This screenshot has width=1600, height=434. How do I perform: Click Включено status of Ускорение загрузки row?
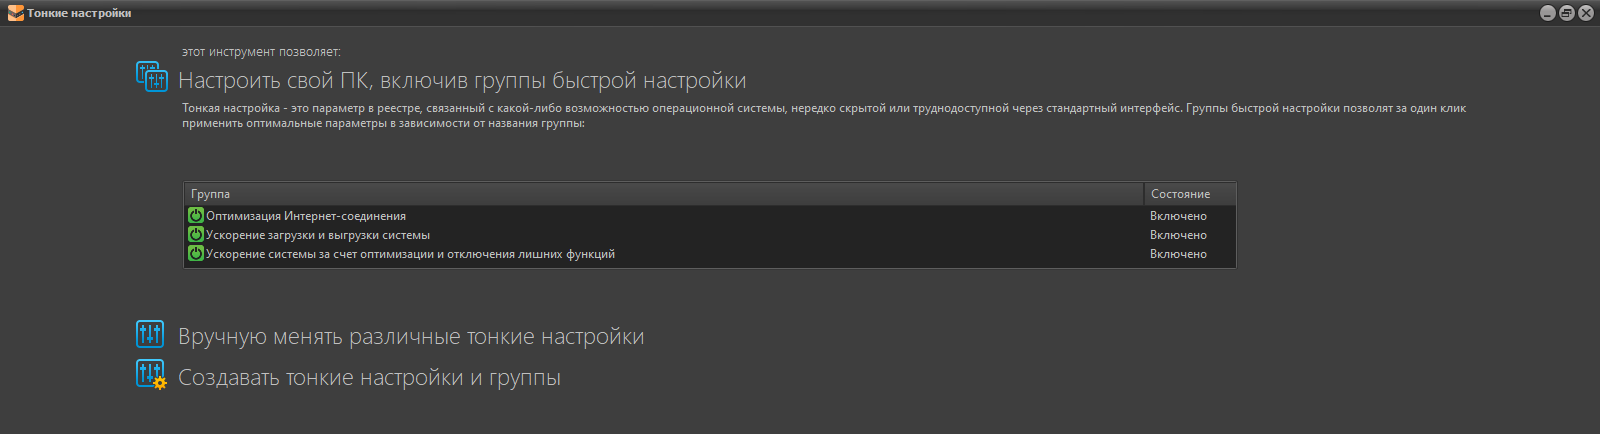(1178, 235)
